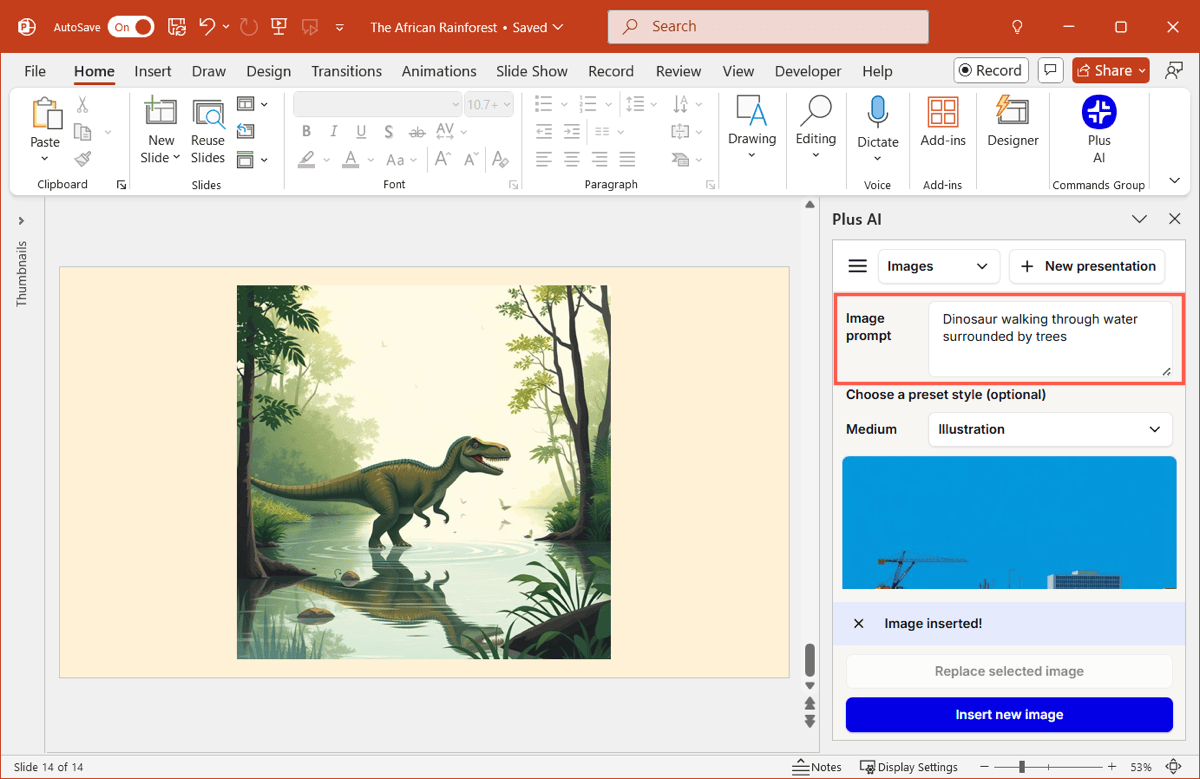Select the Format Painter brush
The height and width of the screenshot is (779, 1200).
[83, 159]
